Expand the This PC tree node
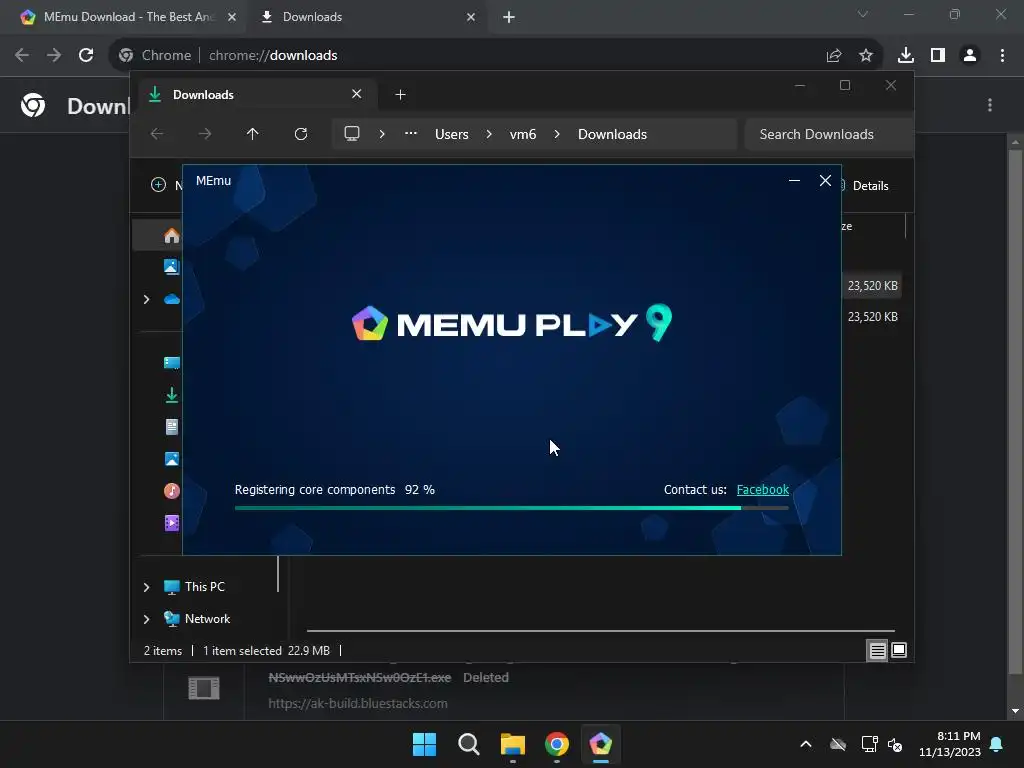 [146, 587]
